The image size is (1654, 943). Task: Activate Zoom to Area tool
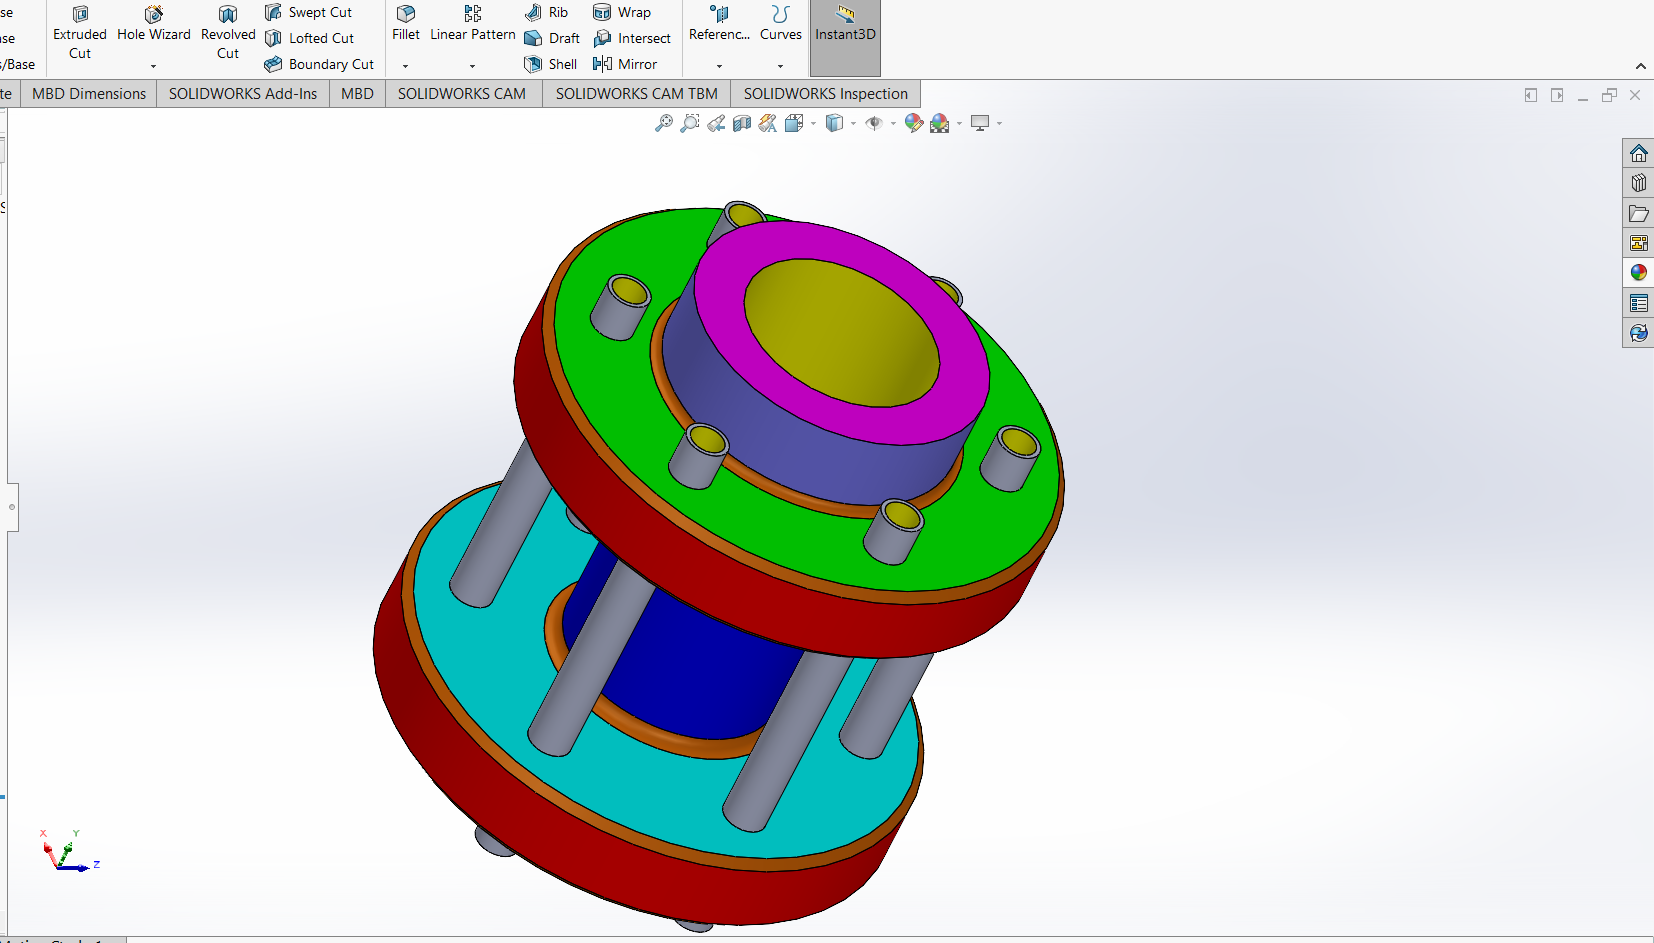[x=690, y=123]
